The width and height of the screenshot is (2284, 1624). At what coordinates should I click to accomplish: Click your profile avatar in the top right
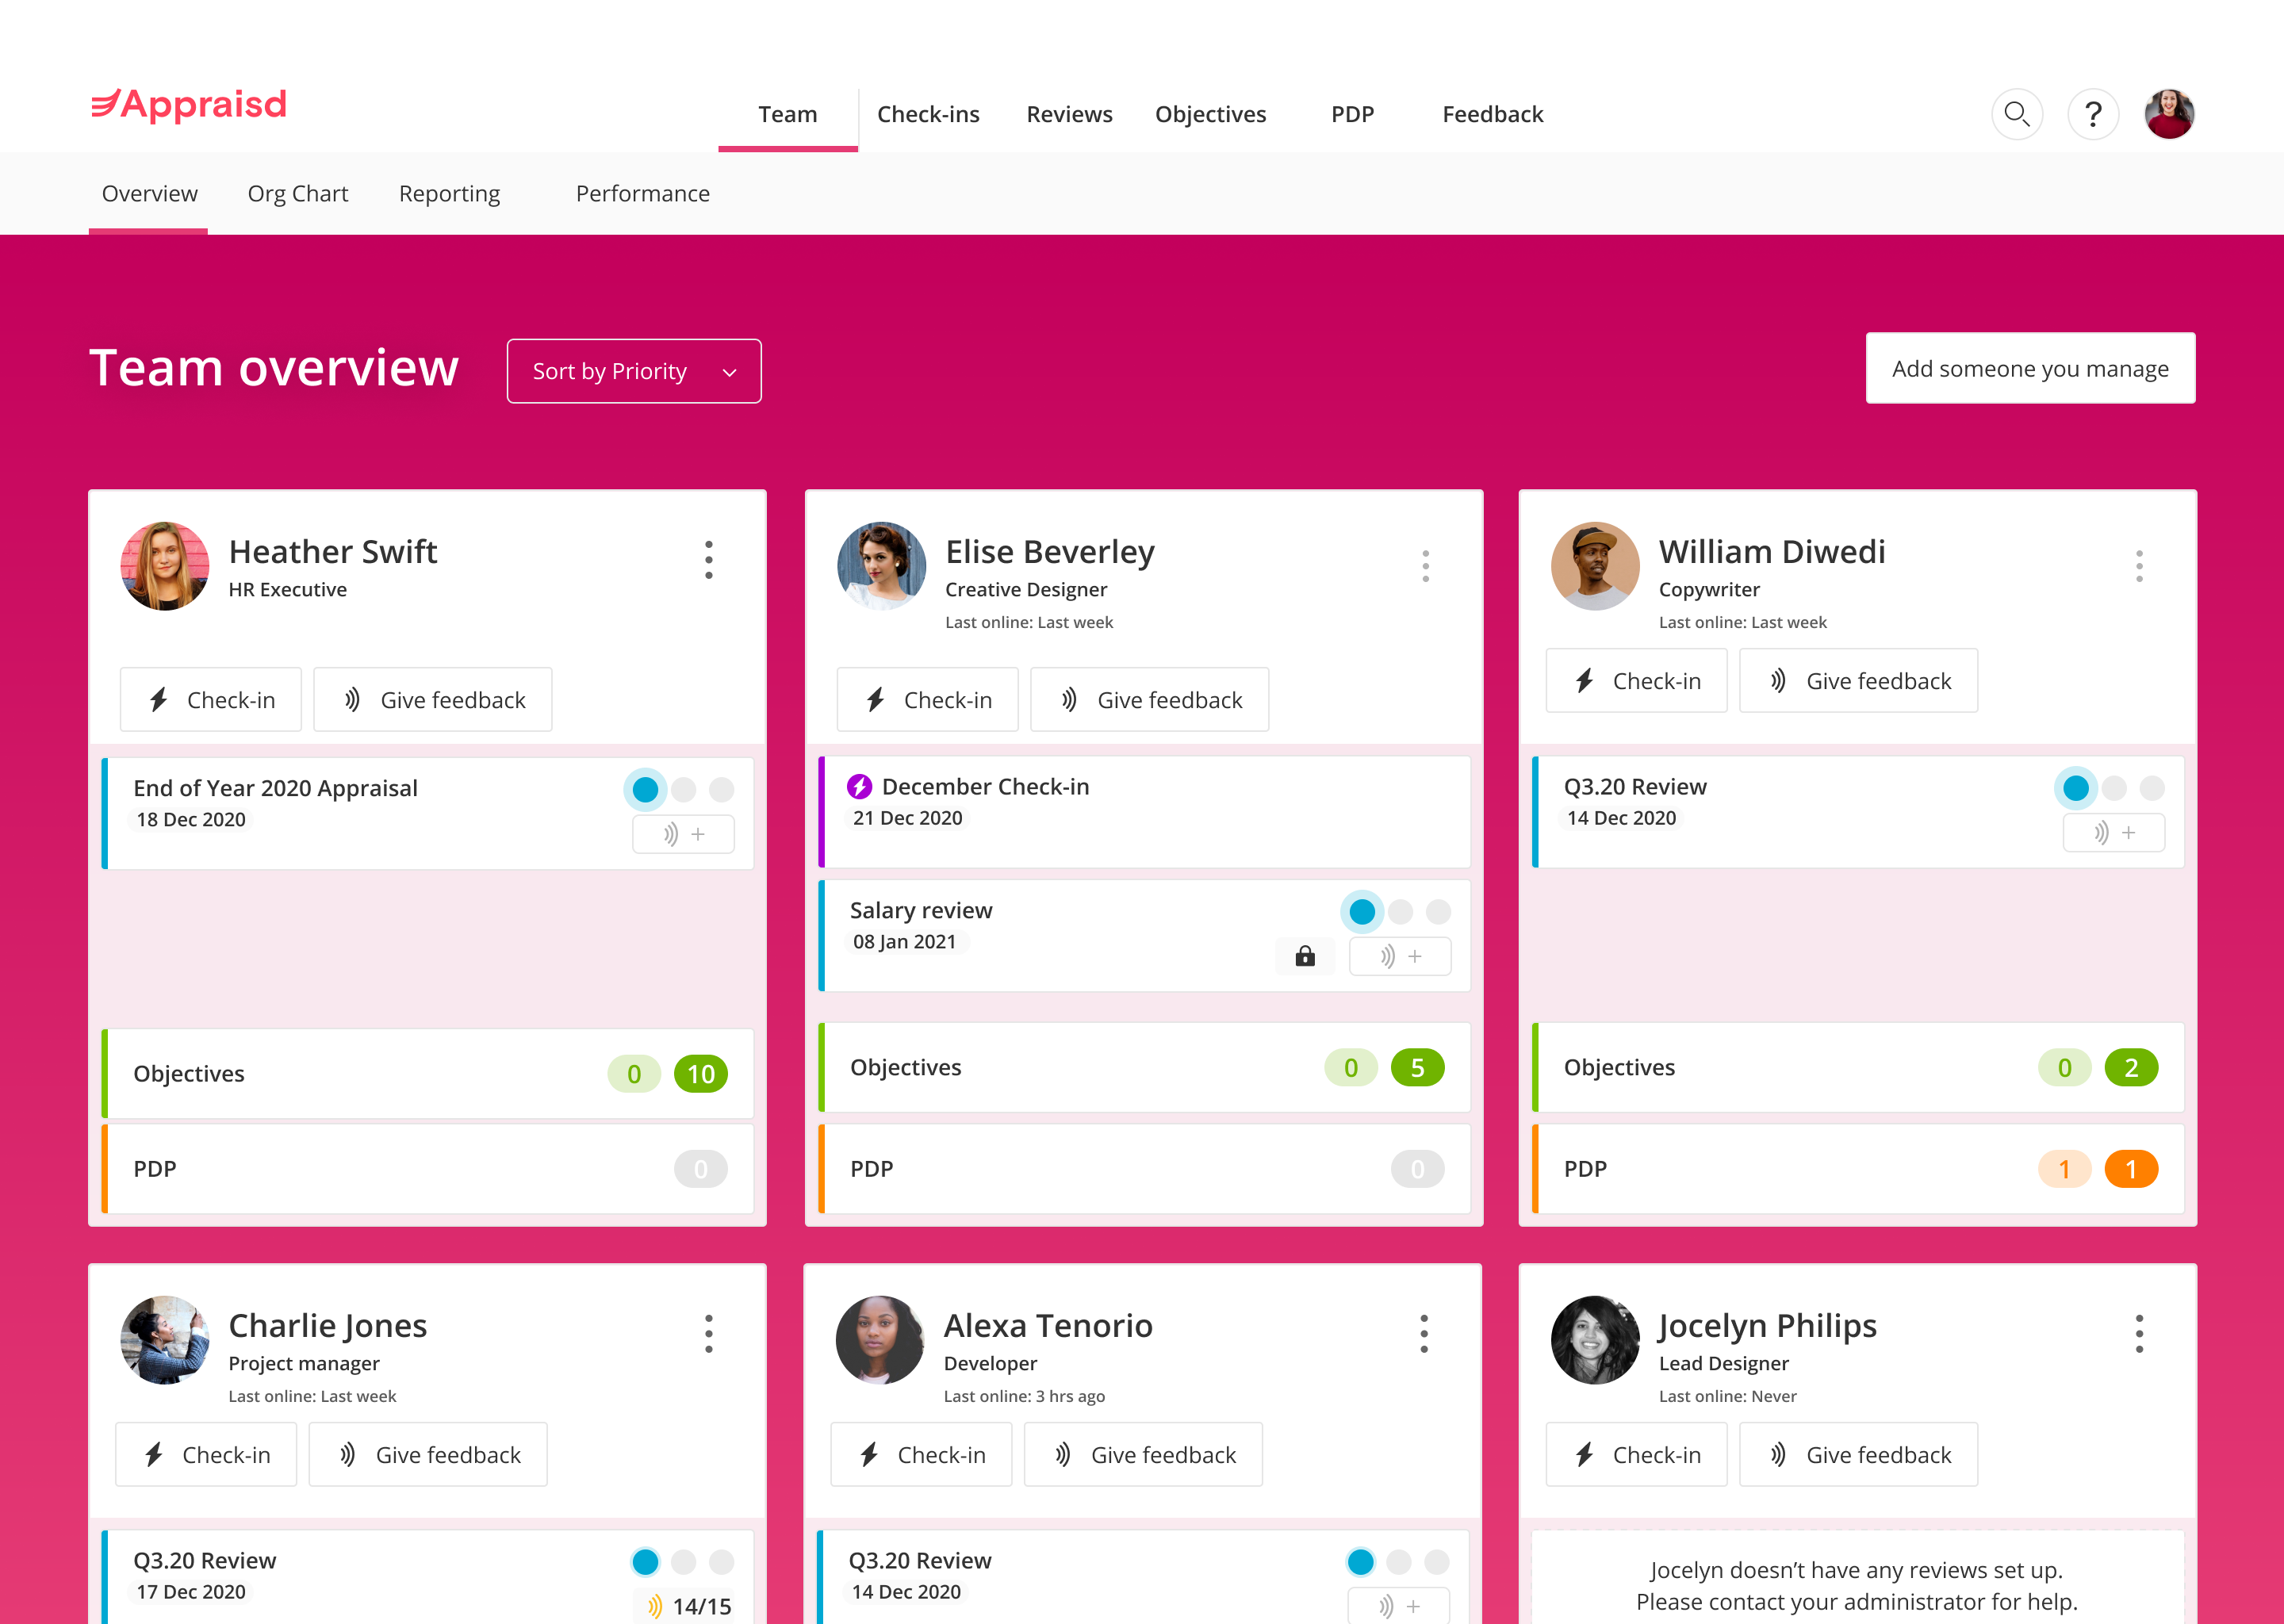click(2168, 114)
